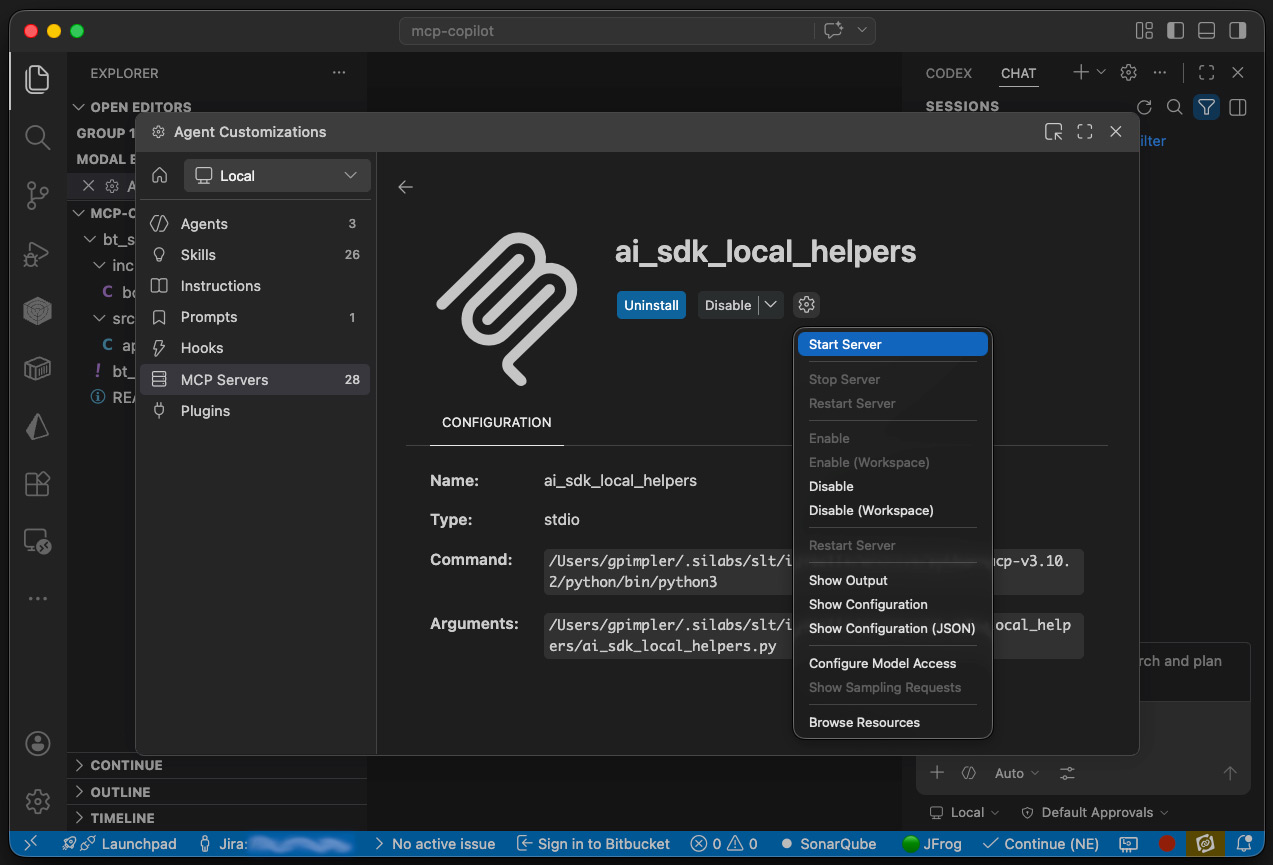Maximize the Agent Customizations dialog
Image resolution: width=1273 pixels, height=865 pixels.
1084,132
